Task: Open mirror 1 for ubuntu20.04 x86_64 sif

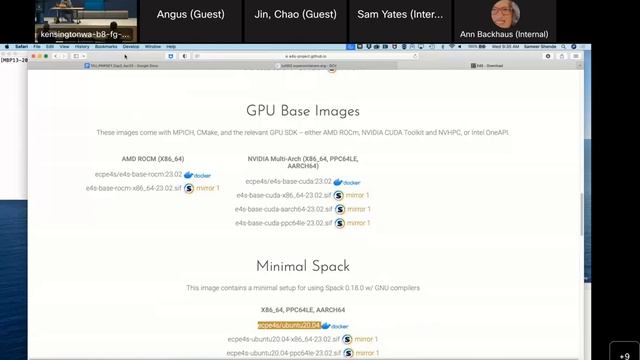Action: pos(366,339)
